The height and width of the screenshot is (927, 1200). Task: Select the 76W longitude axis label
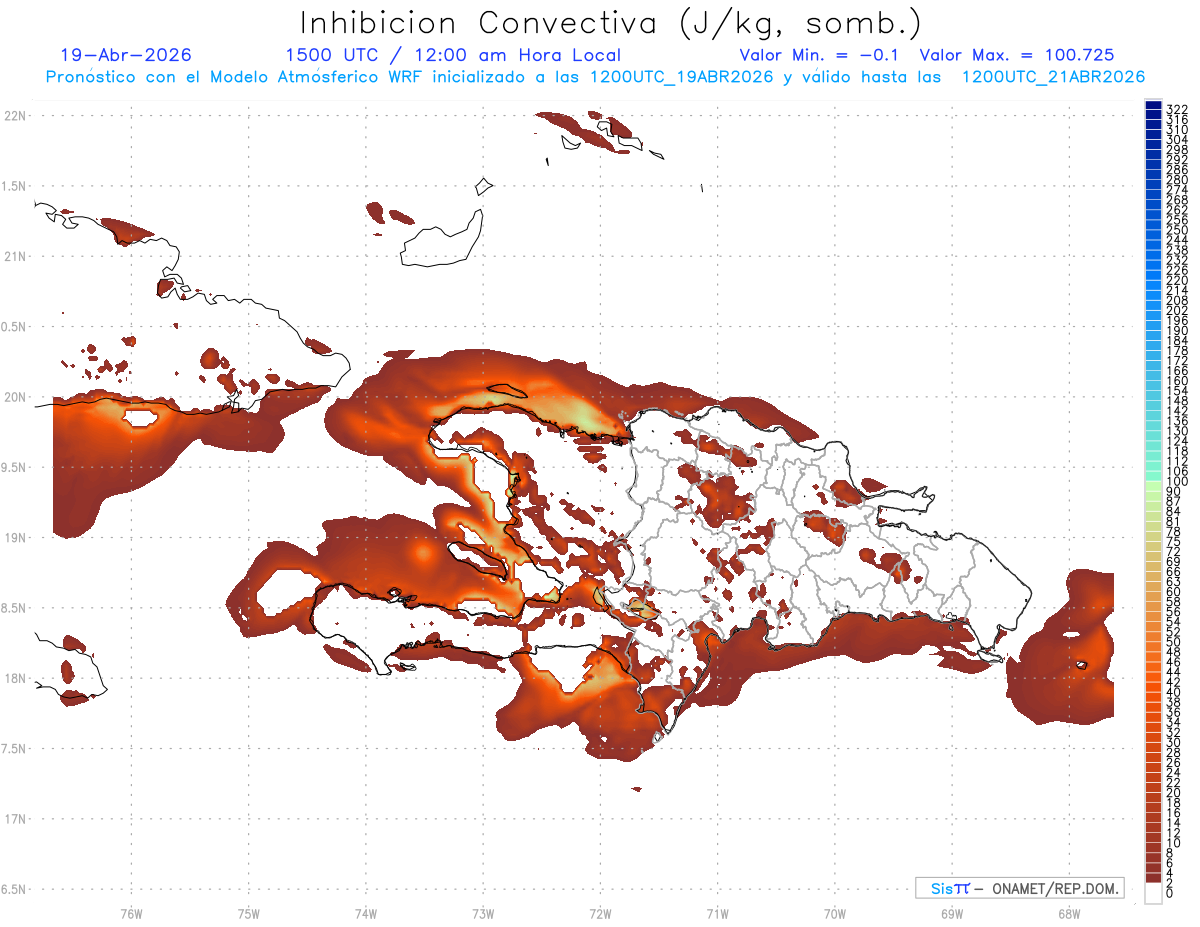[131, 913]
